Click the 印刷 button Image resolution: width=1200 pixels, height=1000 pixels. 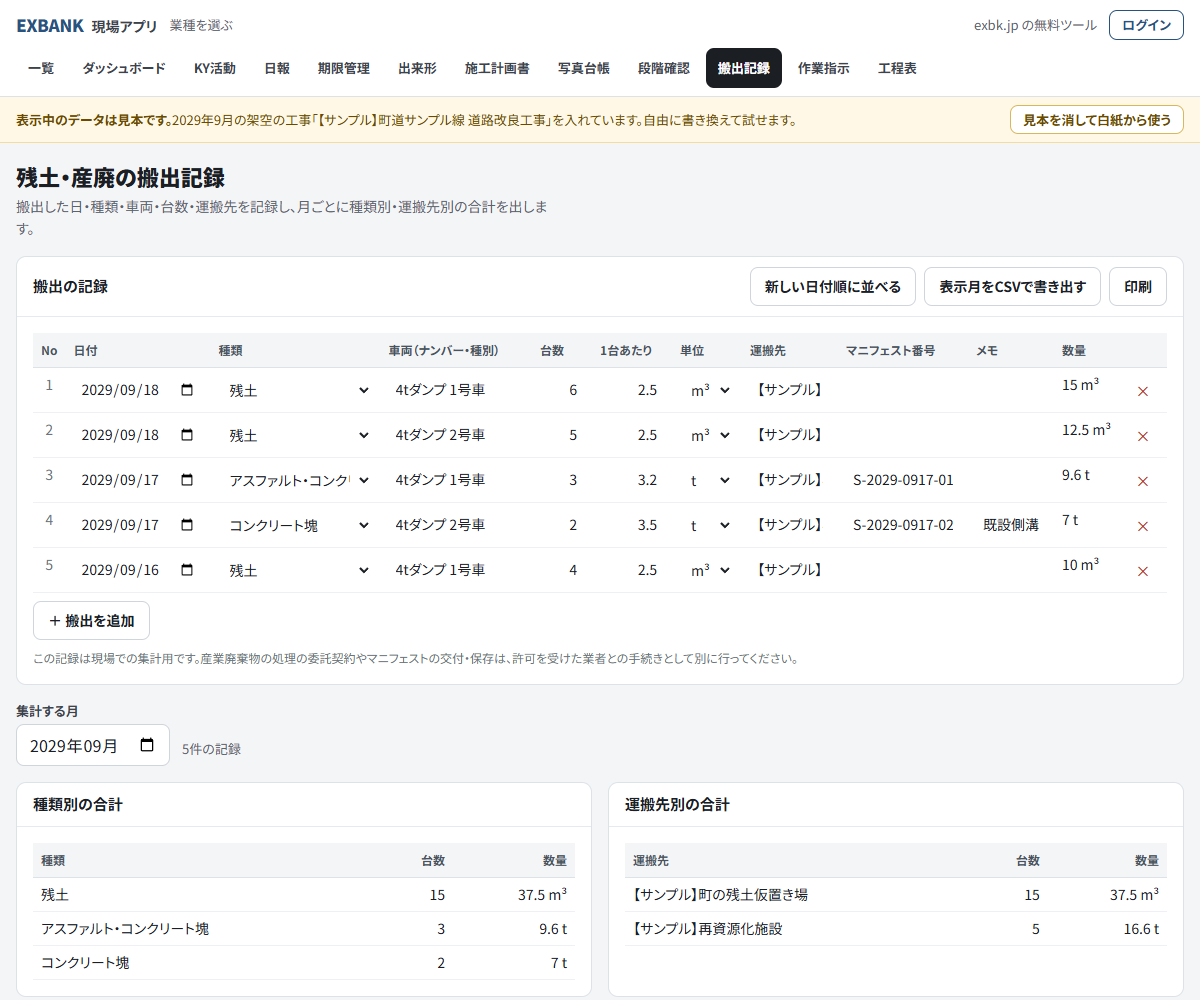1138,286
